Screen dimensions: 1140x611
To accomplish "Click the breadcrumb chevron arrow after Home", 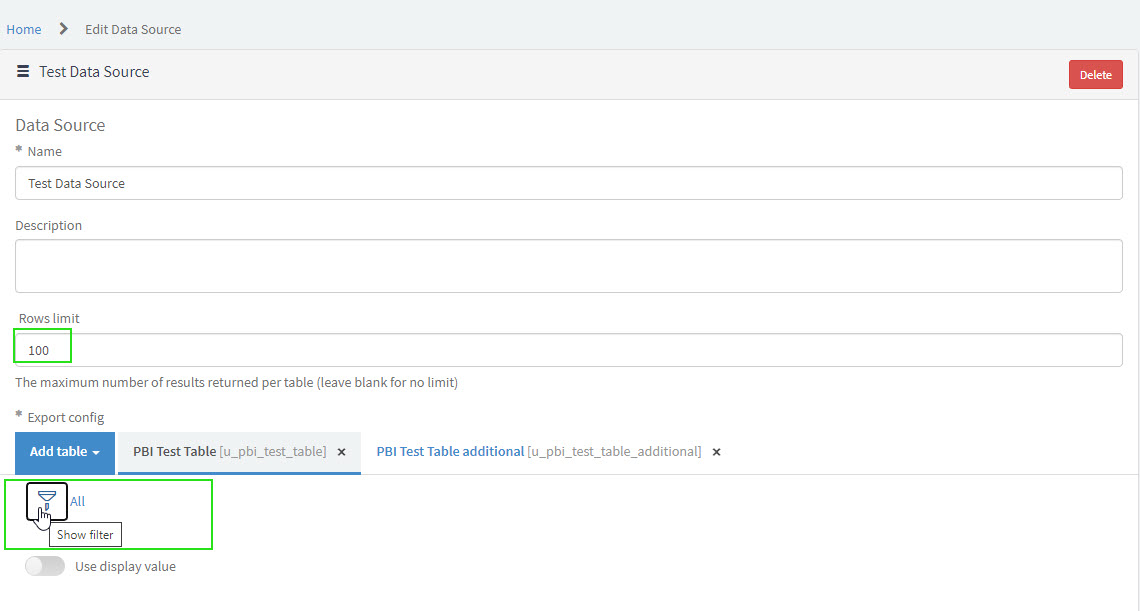I will [64, 29].
